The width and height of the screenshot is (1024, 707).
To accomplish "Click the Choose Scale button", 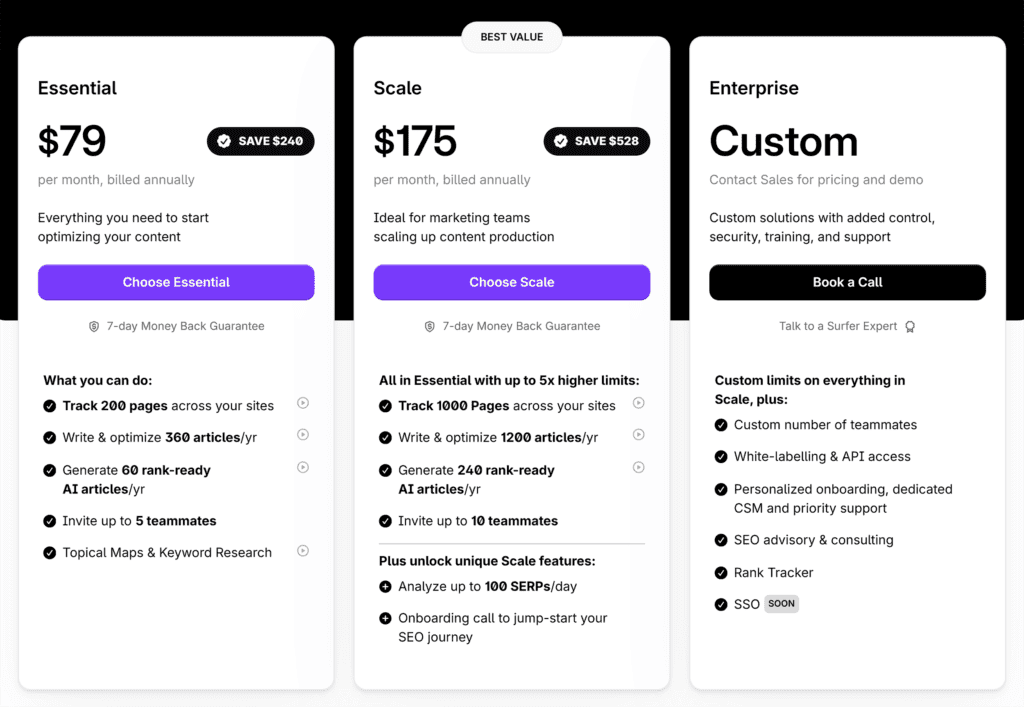I will point(511,282).
